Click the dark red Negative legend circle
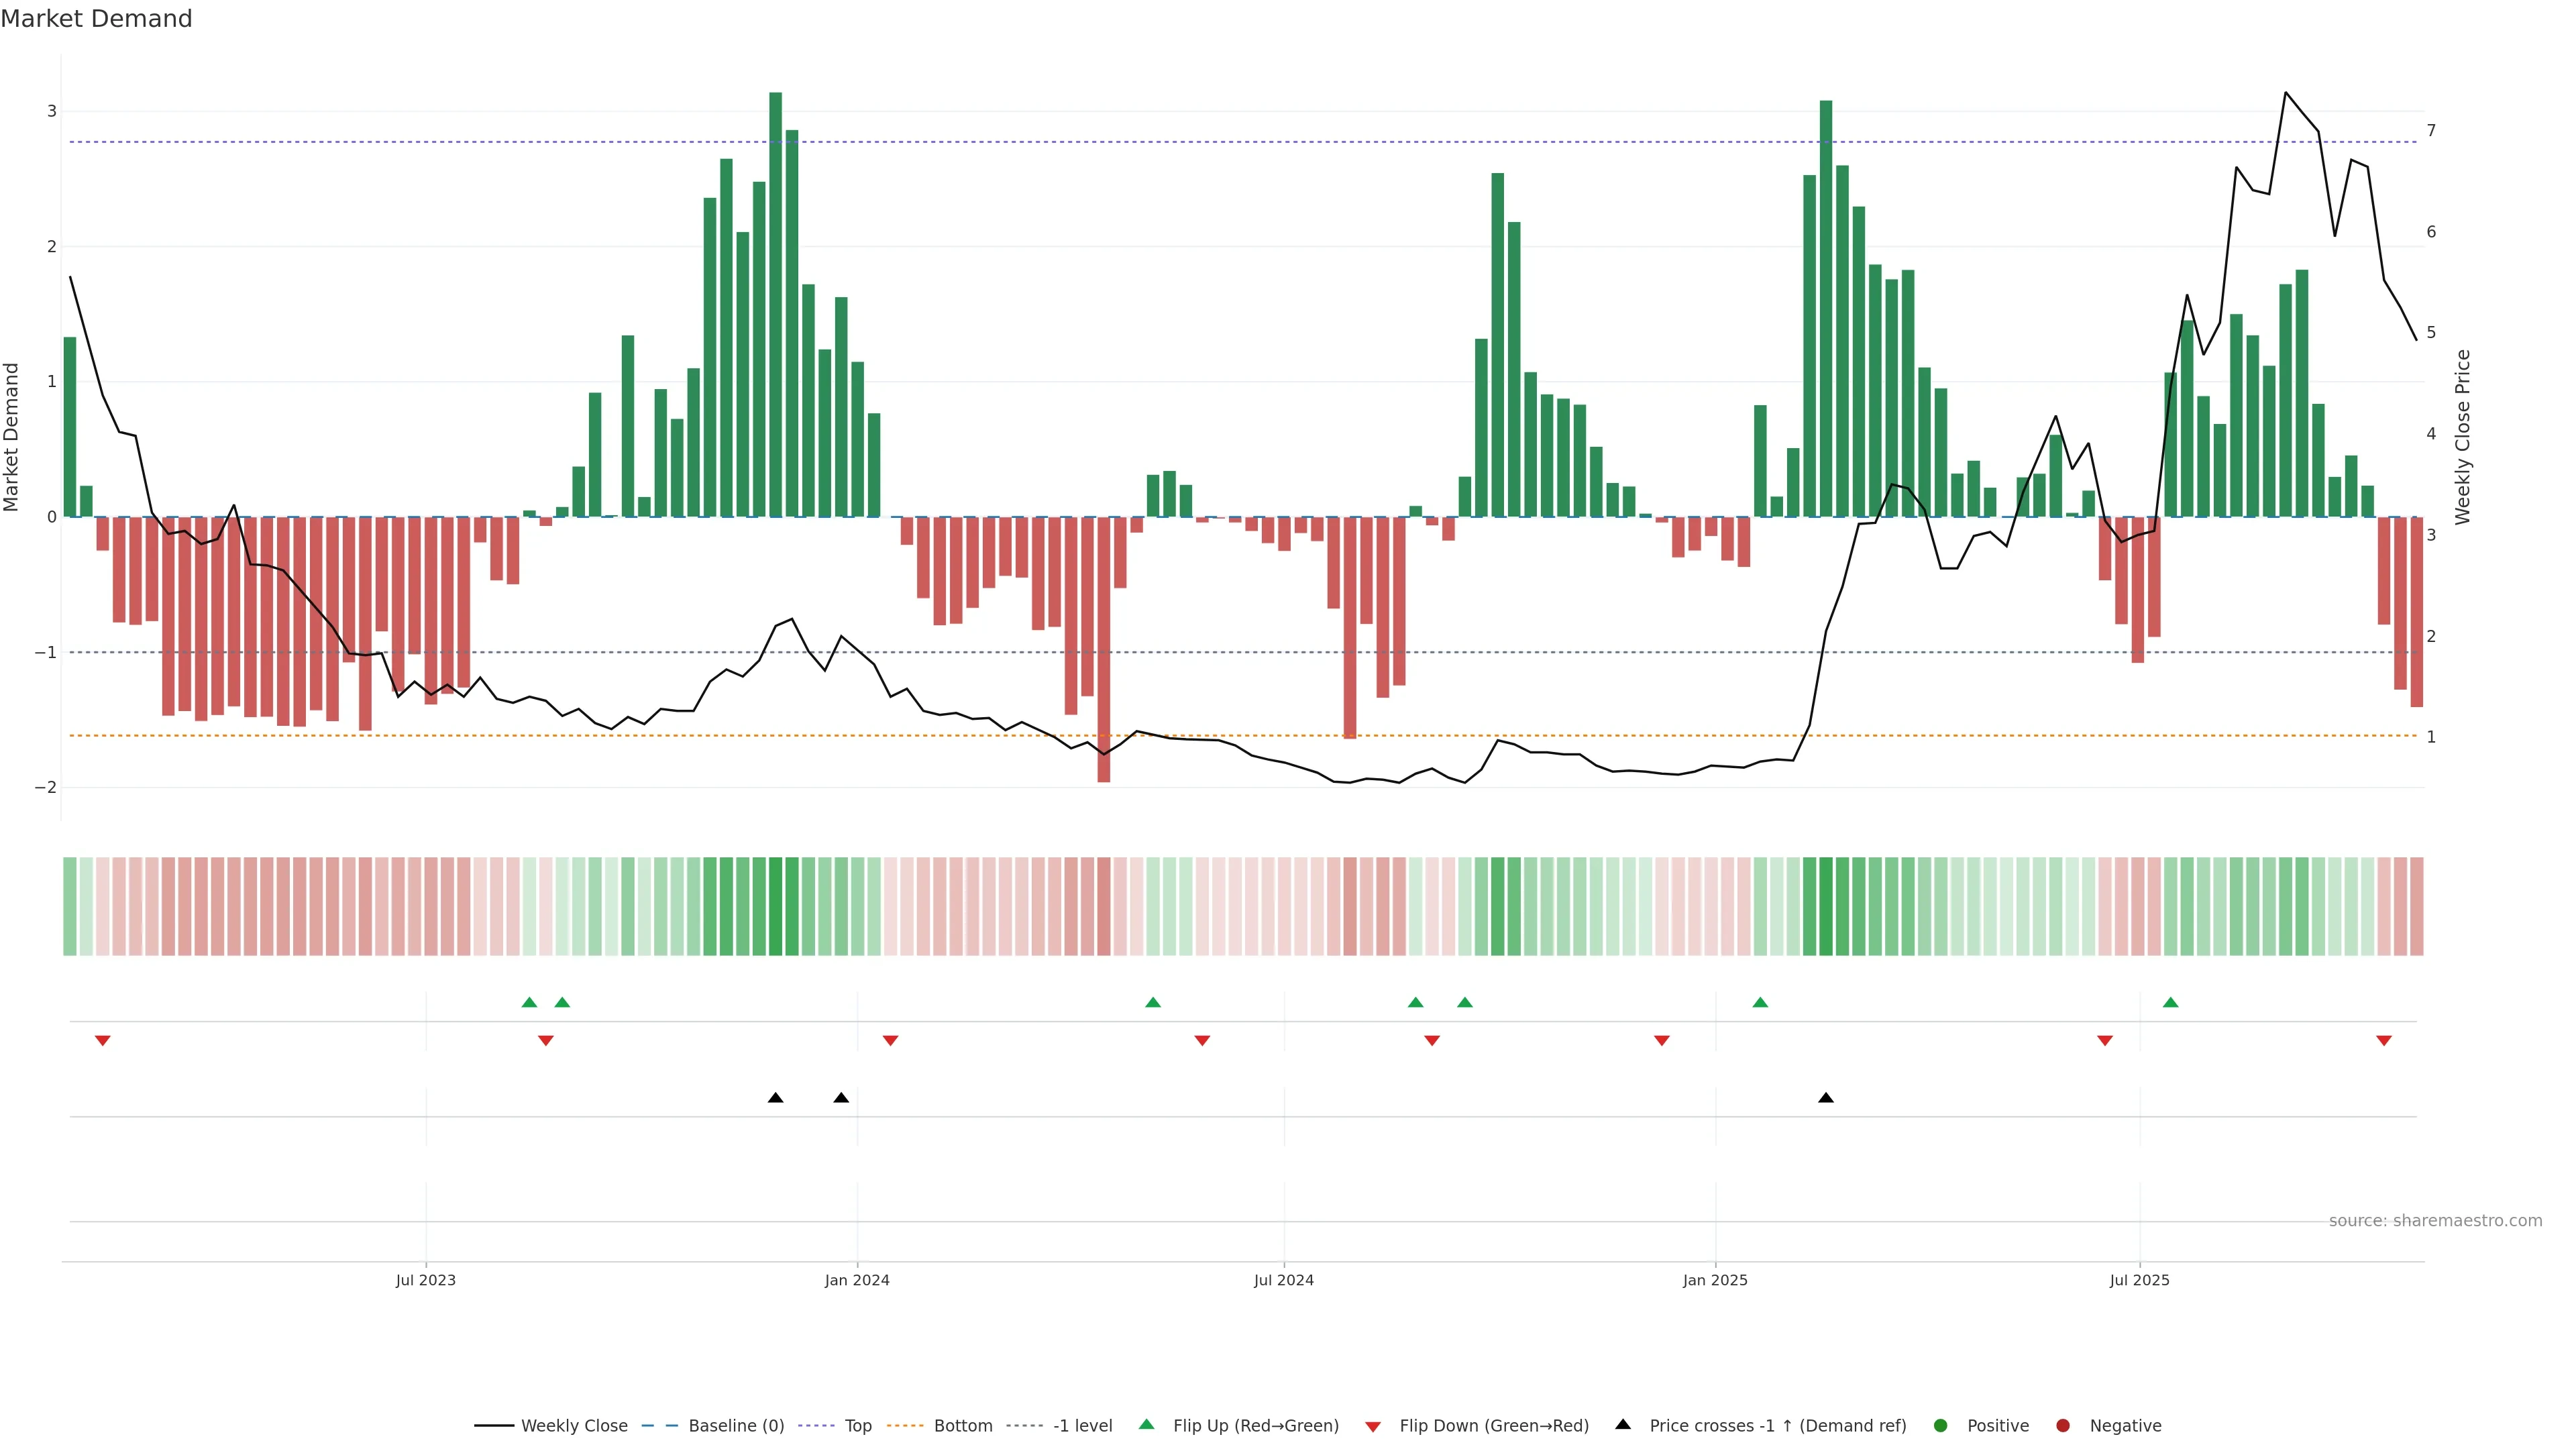2576x1449 pixels. pyautogui.click(x=2063, y=1426)
